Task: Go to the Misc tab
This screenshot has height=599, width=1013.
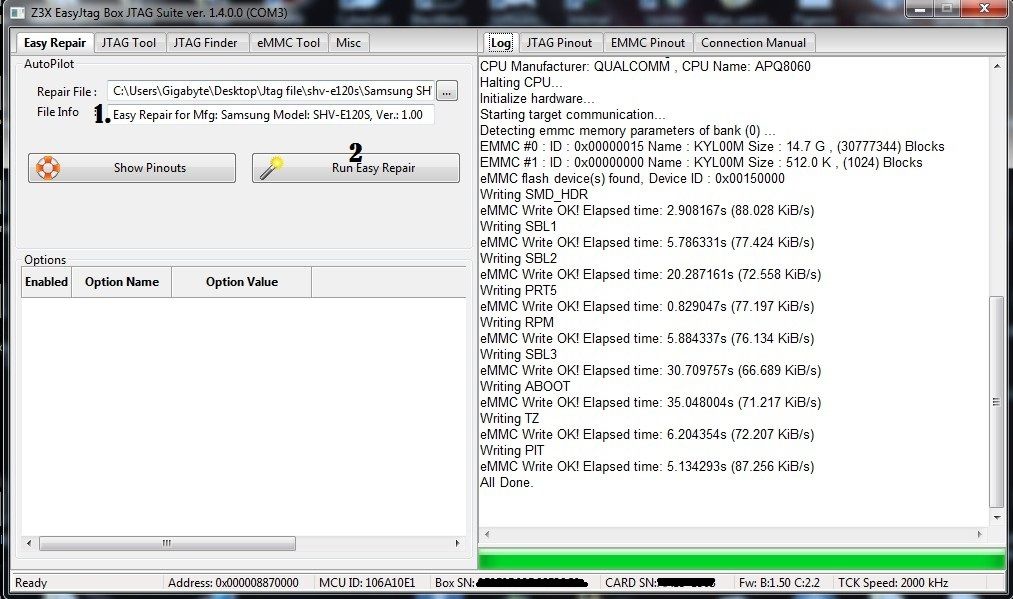Action: pyautogui.click(x=348, y=42)
